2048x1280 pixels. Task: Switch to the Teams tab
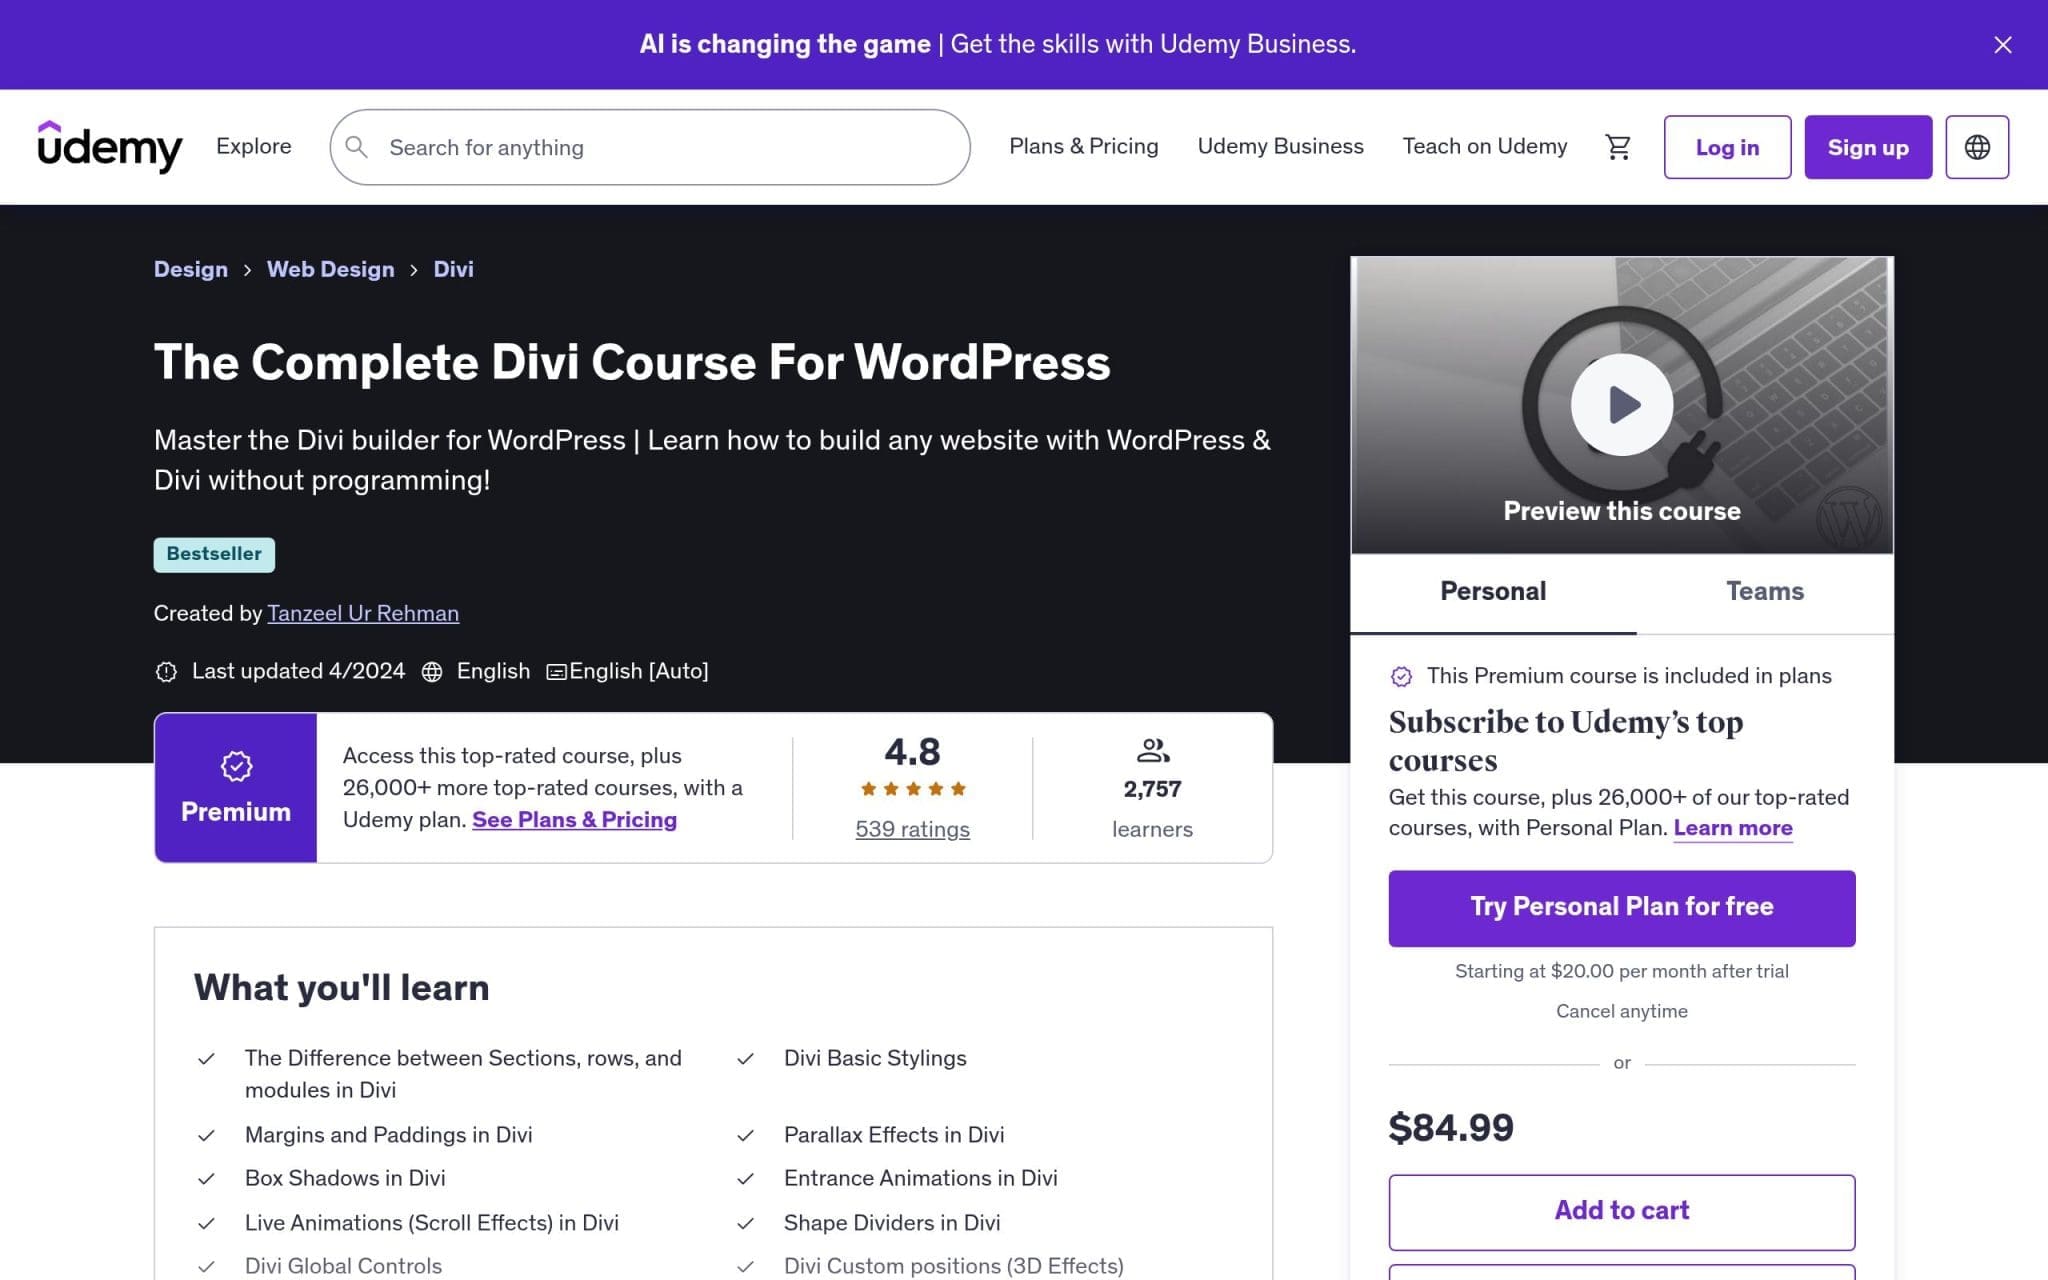pos(1764,591)
